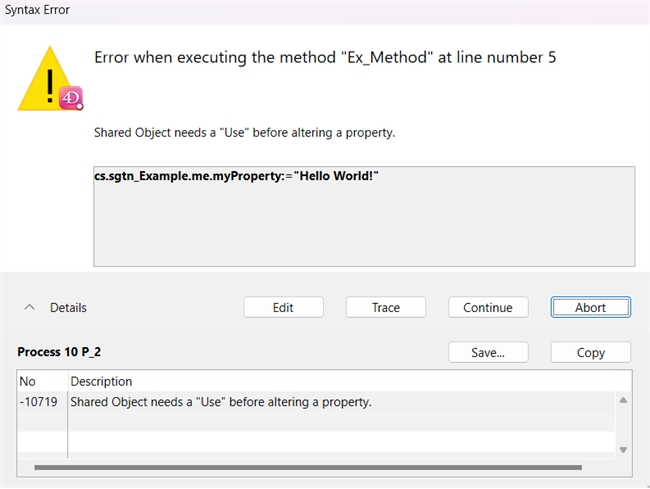Click the "Description" column header

click(101, 381)
